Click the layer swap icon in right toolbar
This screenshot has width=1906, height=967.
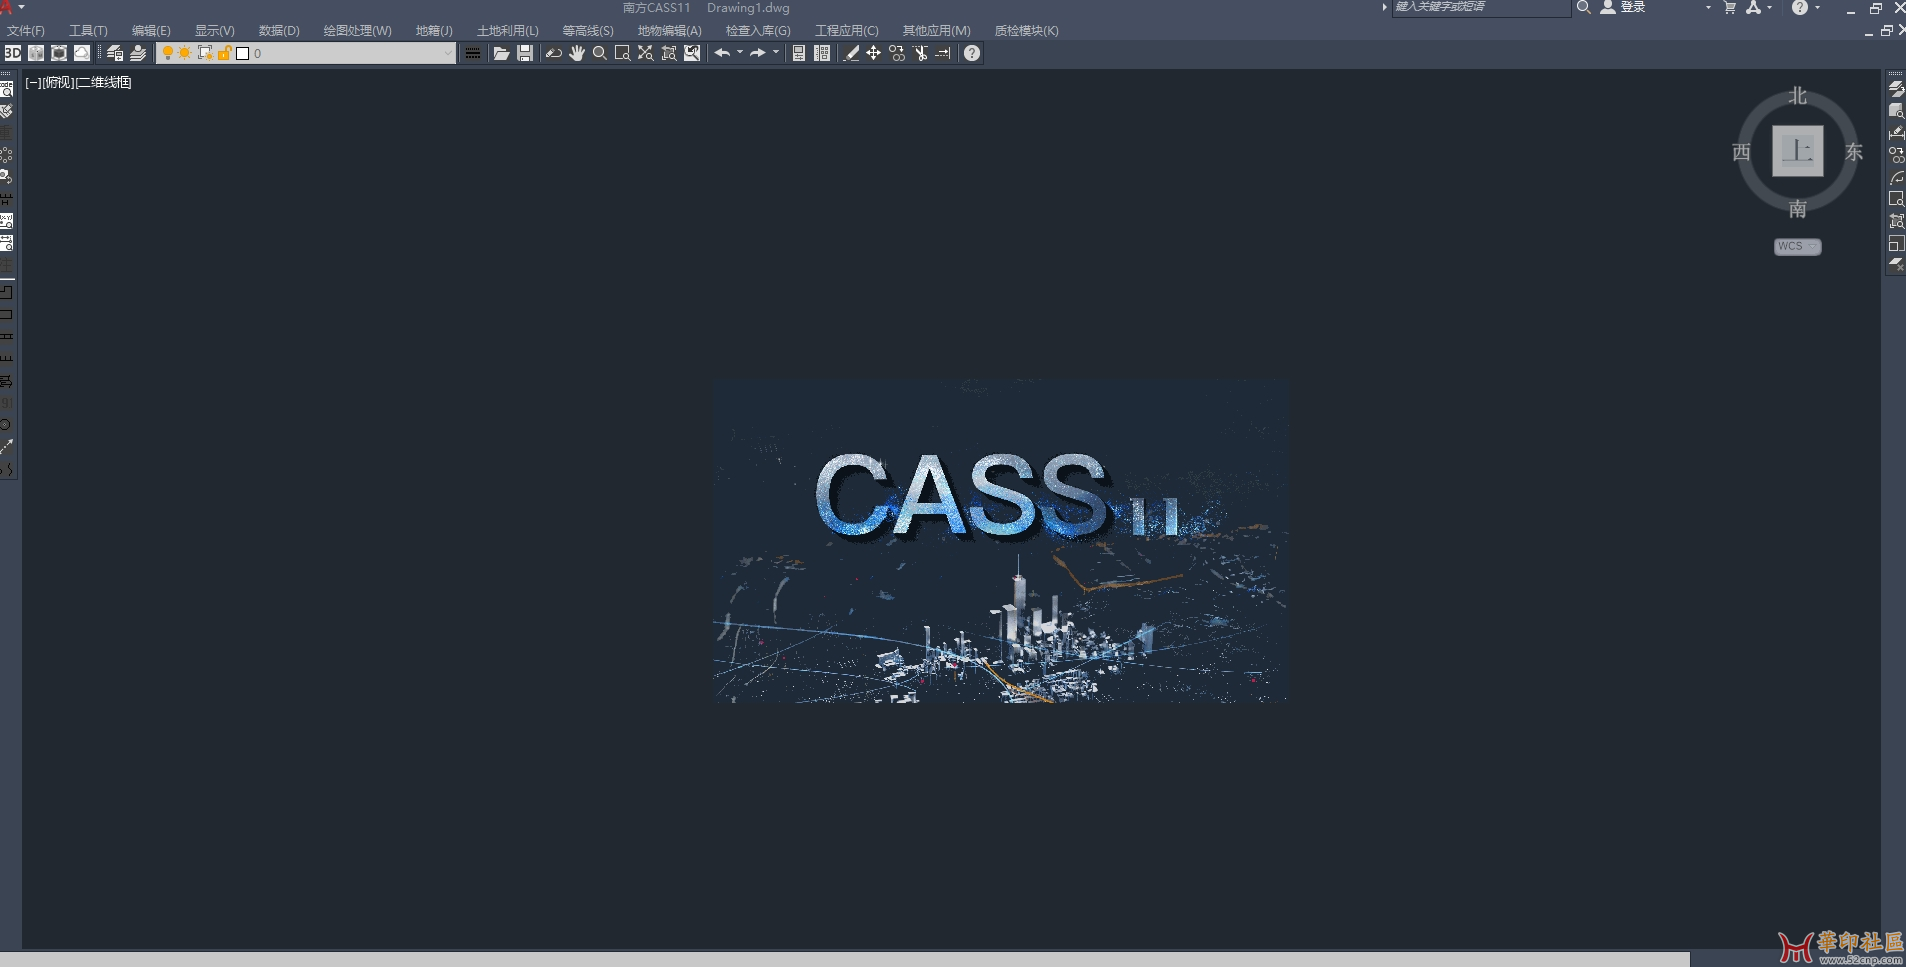pyautogui.click(x=1896, y=89)
